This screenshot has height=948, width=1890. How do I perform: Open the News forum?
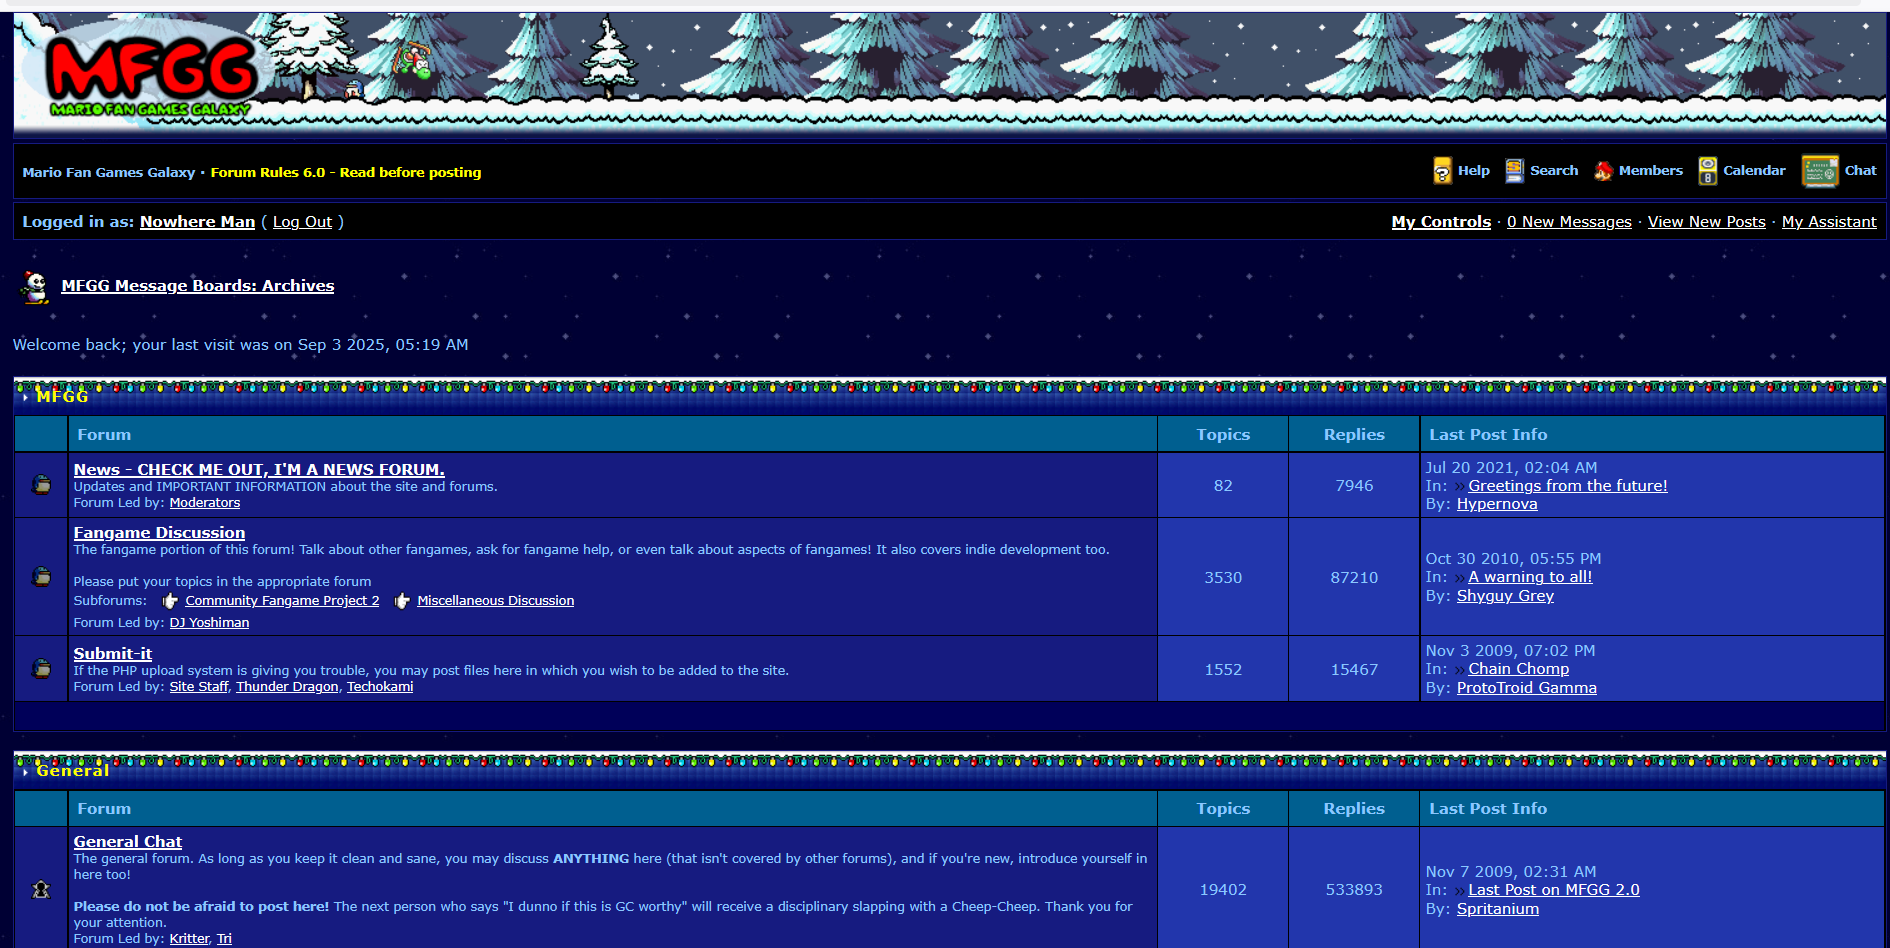tap(259, 470)
